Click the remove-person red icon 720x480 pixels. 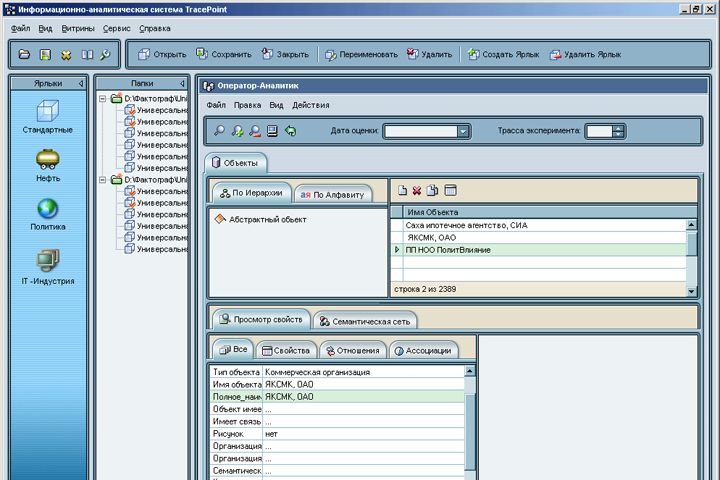(x=255, y=131)
